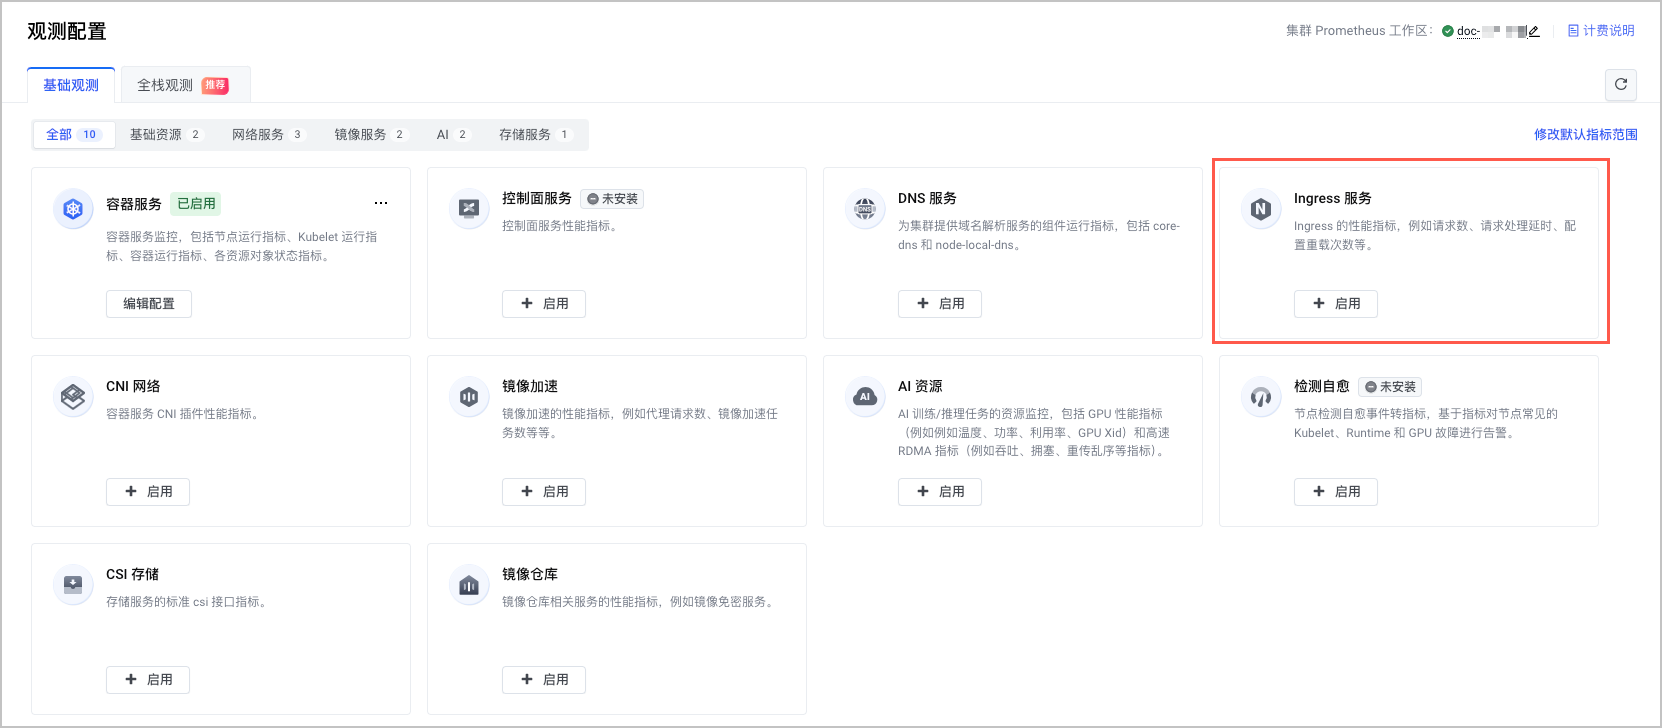Click the 镜像加速 card title

pos(530,386)
